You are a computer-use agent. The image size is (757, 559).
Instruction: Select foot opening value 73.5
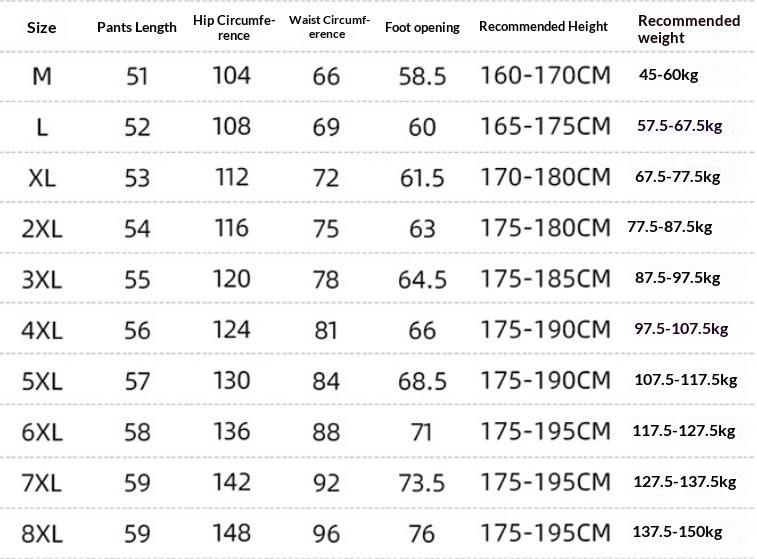click(x=422, y=483)
